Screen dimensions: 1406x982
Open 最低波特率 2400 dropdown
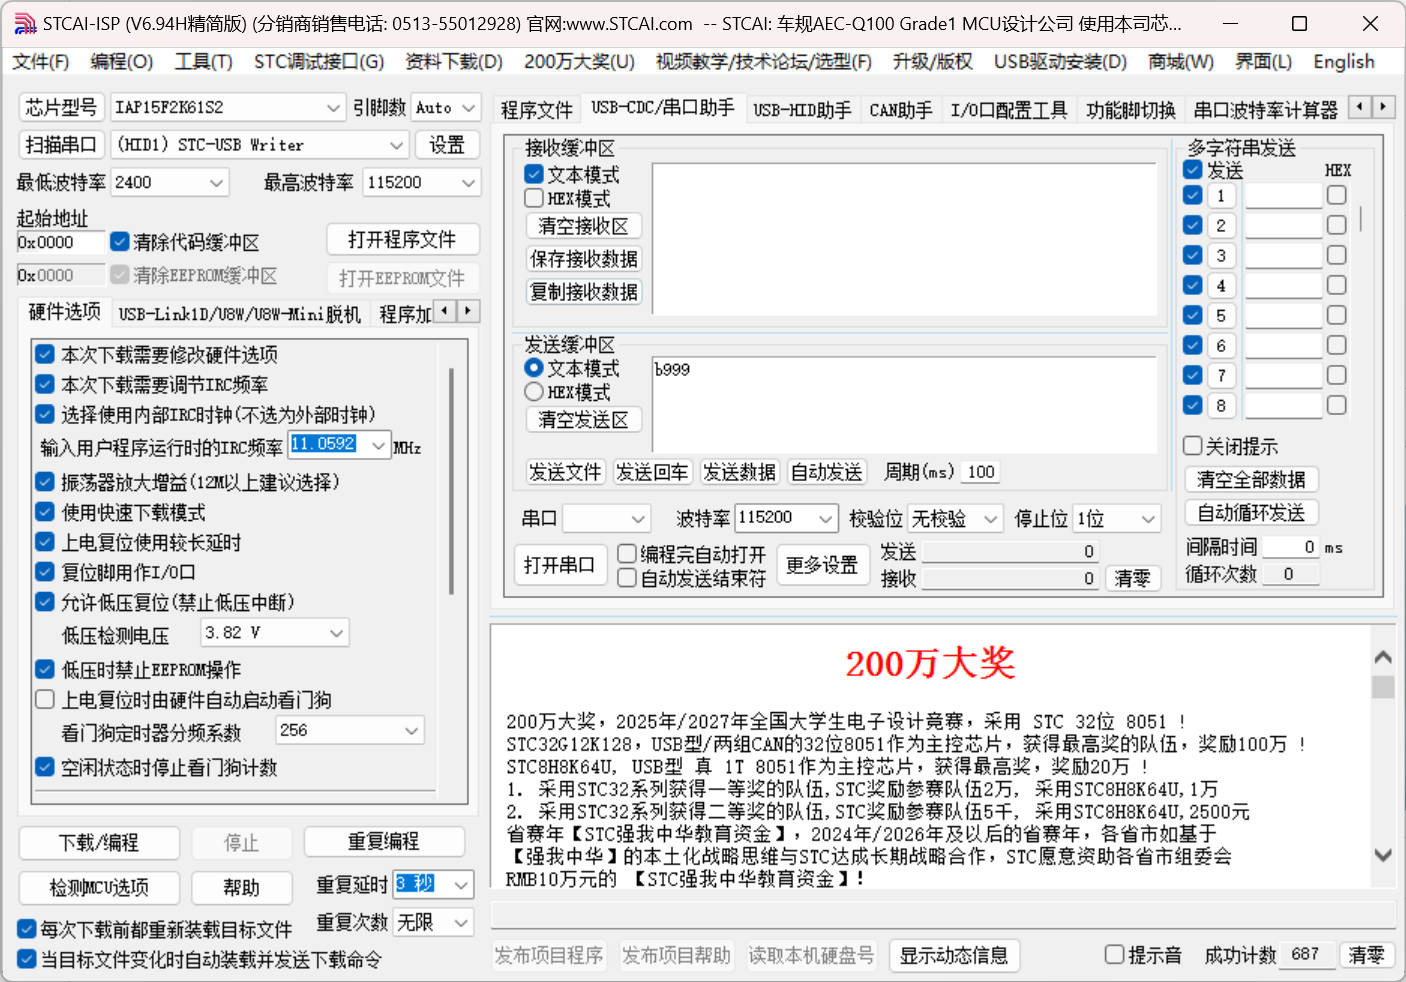(x=216, y=182)
